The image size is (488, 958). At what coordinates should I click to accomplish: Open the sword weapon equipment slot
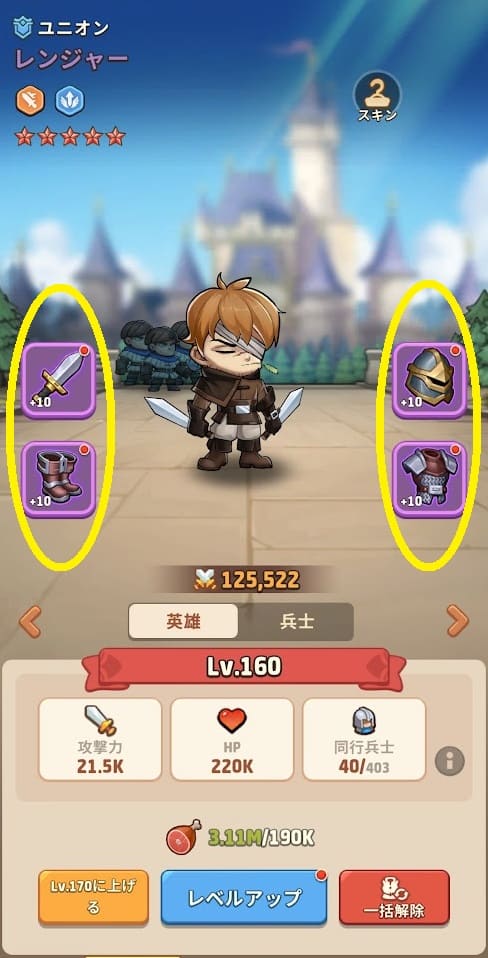coord(59,380)
